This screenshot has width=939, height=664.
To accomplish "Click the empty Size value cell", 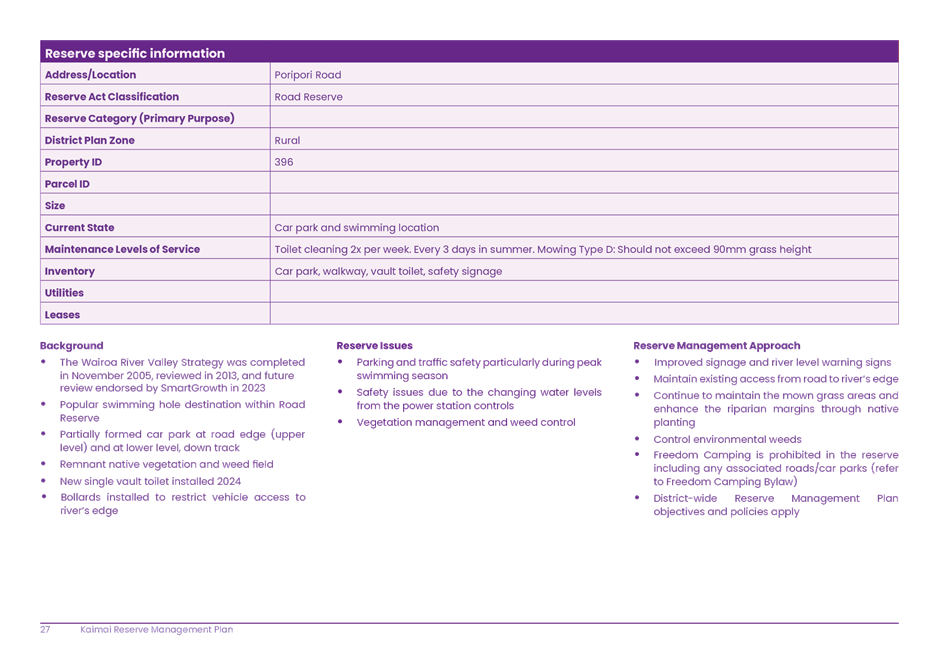I will (x=583, y=206).
